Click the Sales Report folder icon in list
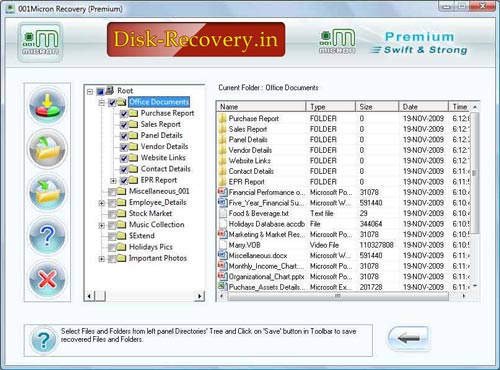The width and height of the screenshot is (500, 370). click(222, 129)
